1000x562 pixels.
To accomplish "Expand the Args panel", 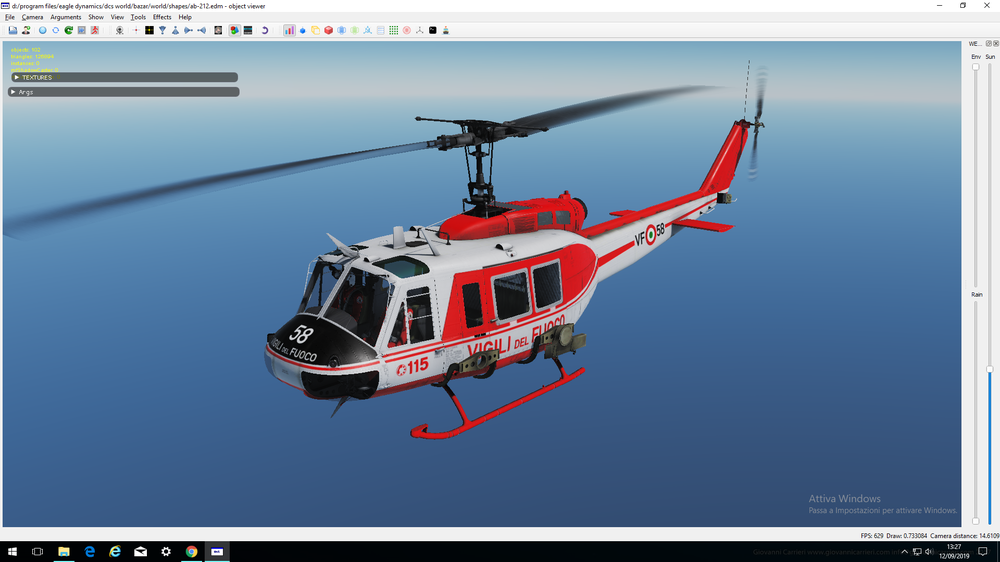I will coord(124,92).
